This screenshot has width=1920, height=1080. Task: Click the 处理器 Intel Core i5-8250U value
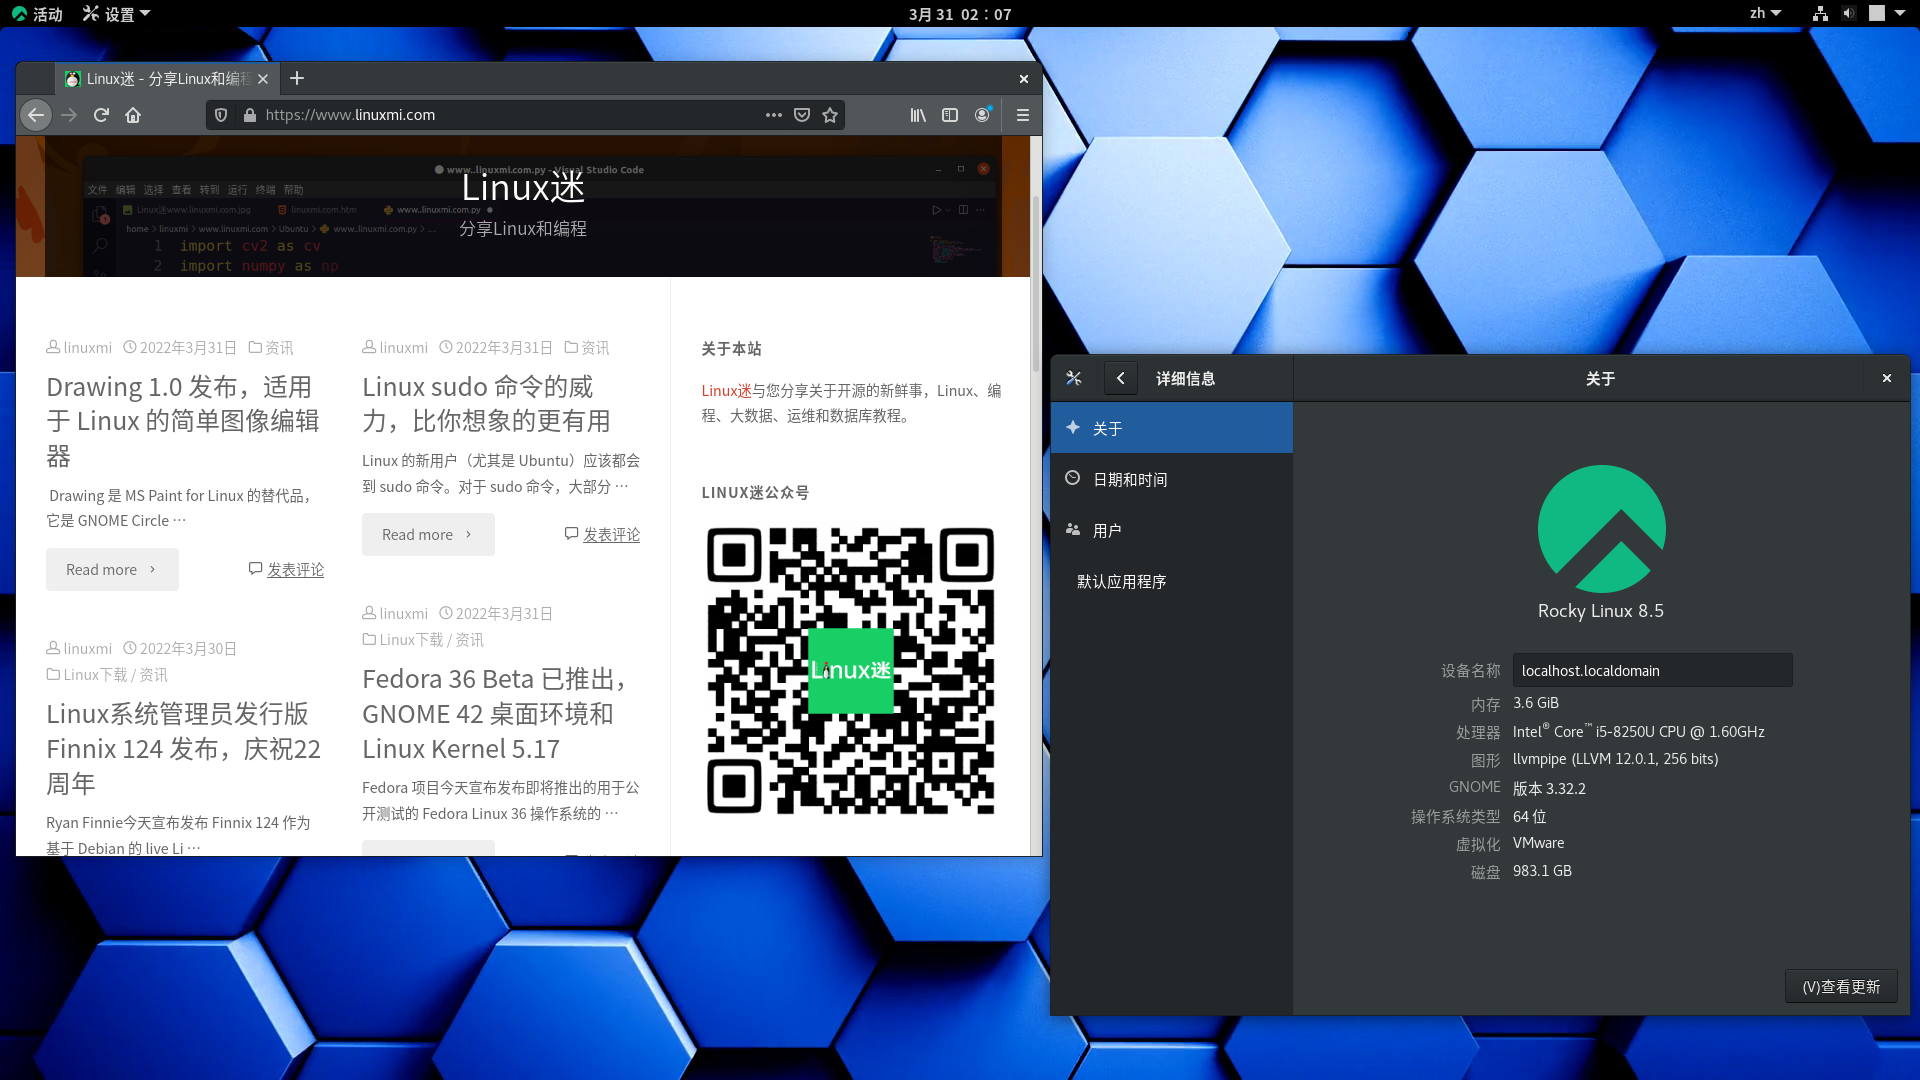[x=1638, y=731]
